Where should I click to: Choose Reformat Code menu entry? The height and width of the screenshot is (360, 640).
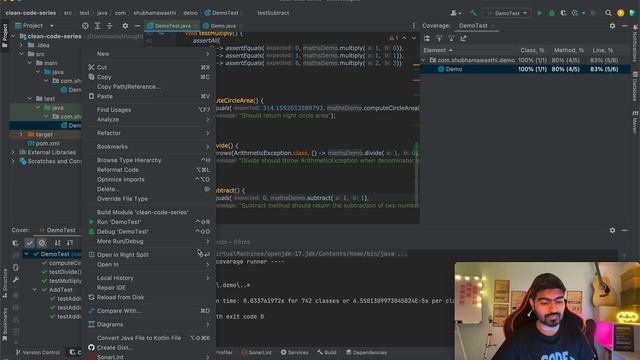(149, 170)
